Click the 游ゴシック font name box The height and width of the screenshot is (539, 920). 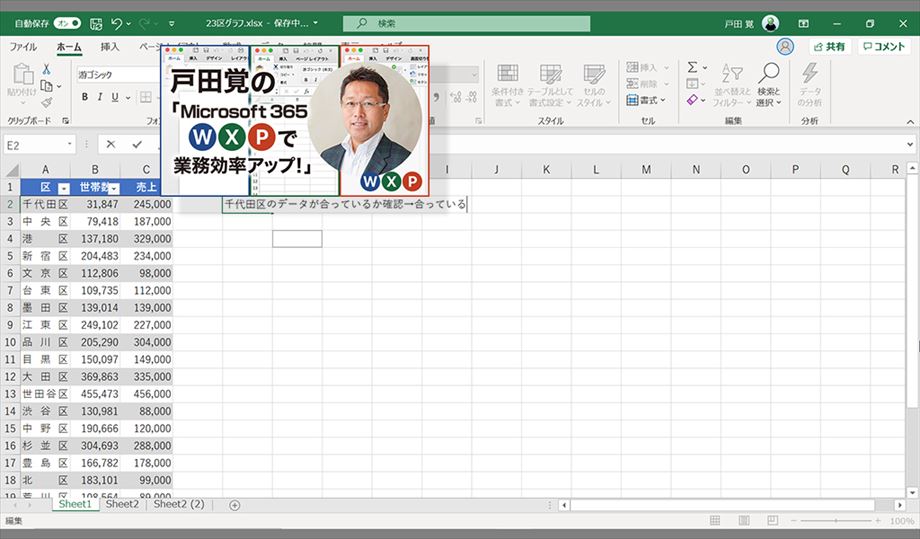tap(117, 75)
